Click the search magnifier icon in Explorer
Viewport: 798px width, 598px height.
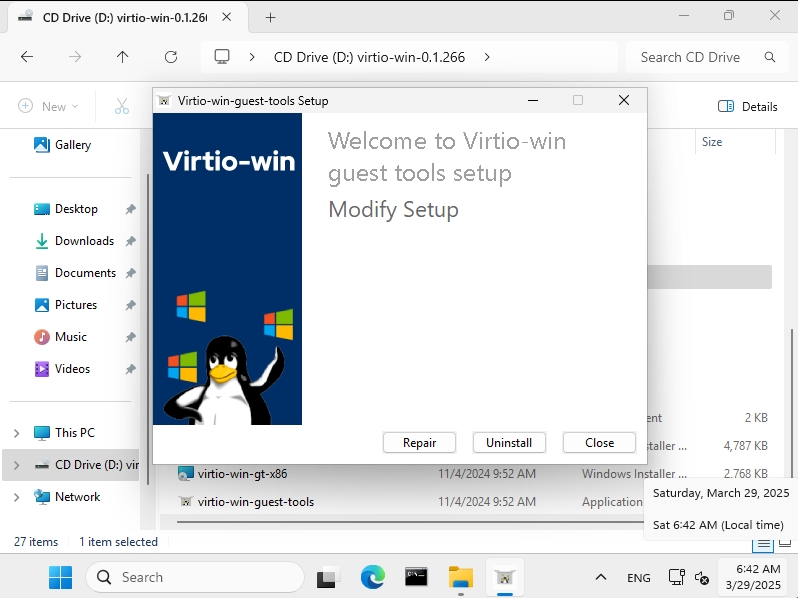tap(770, 57)
